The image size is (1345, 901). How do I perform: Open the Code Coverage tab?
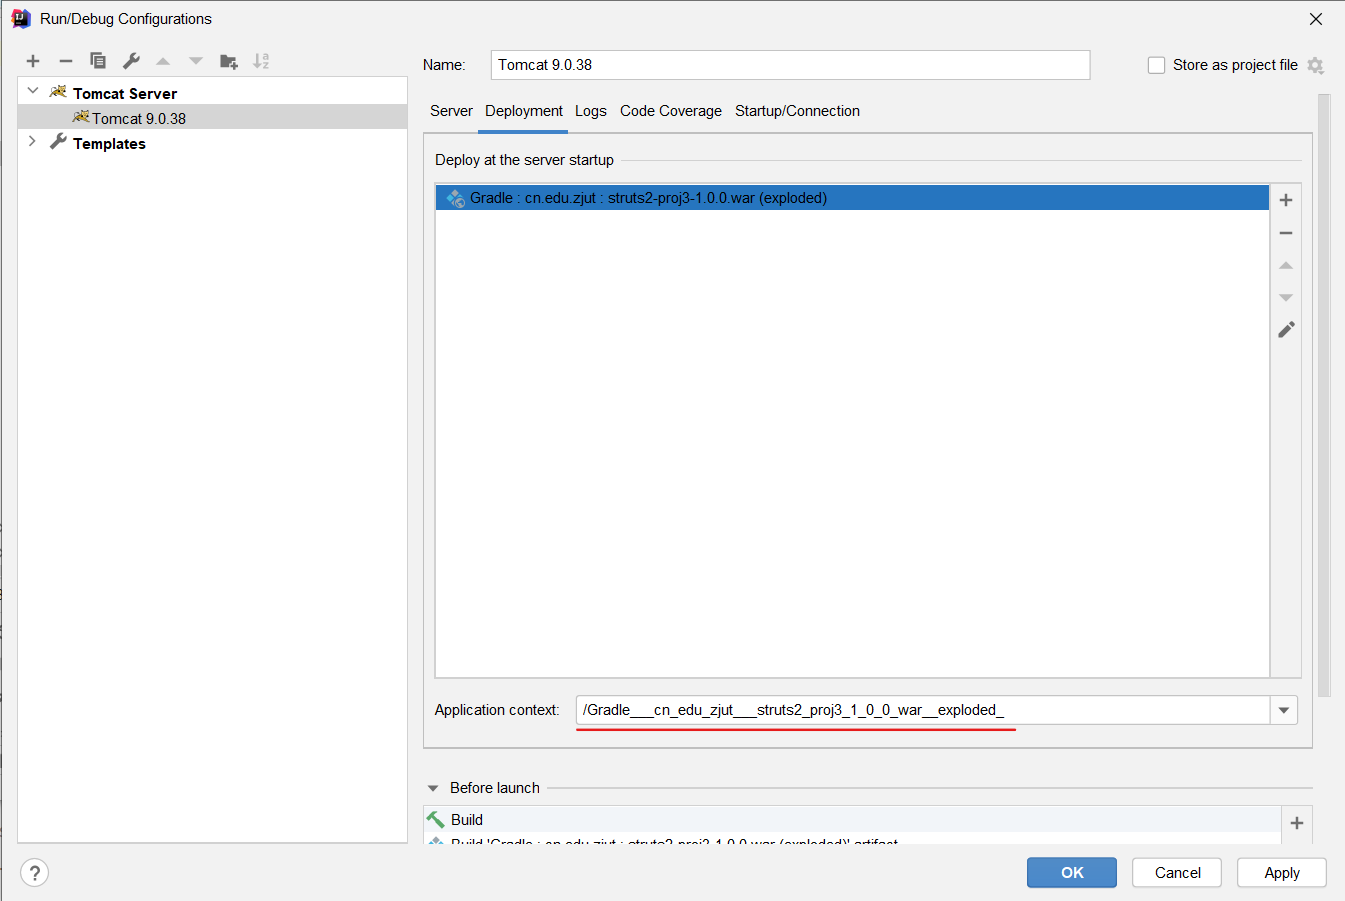click(x=671, y=111)
